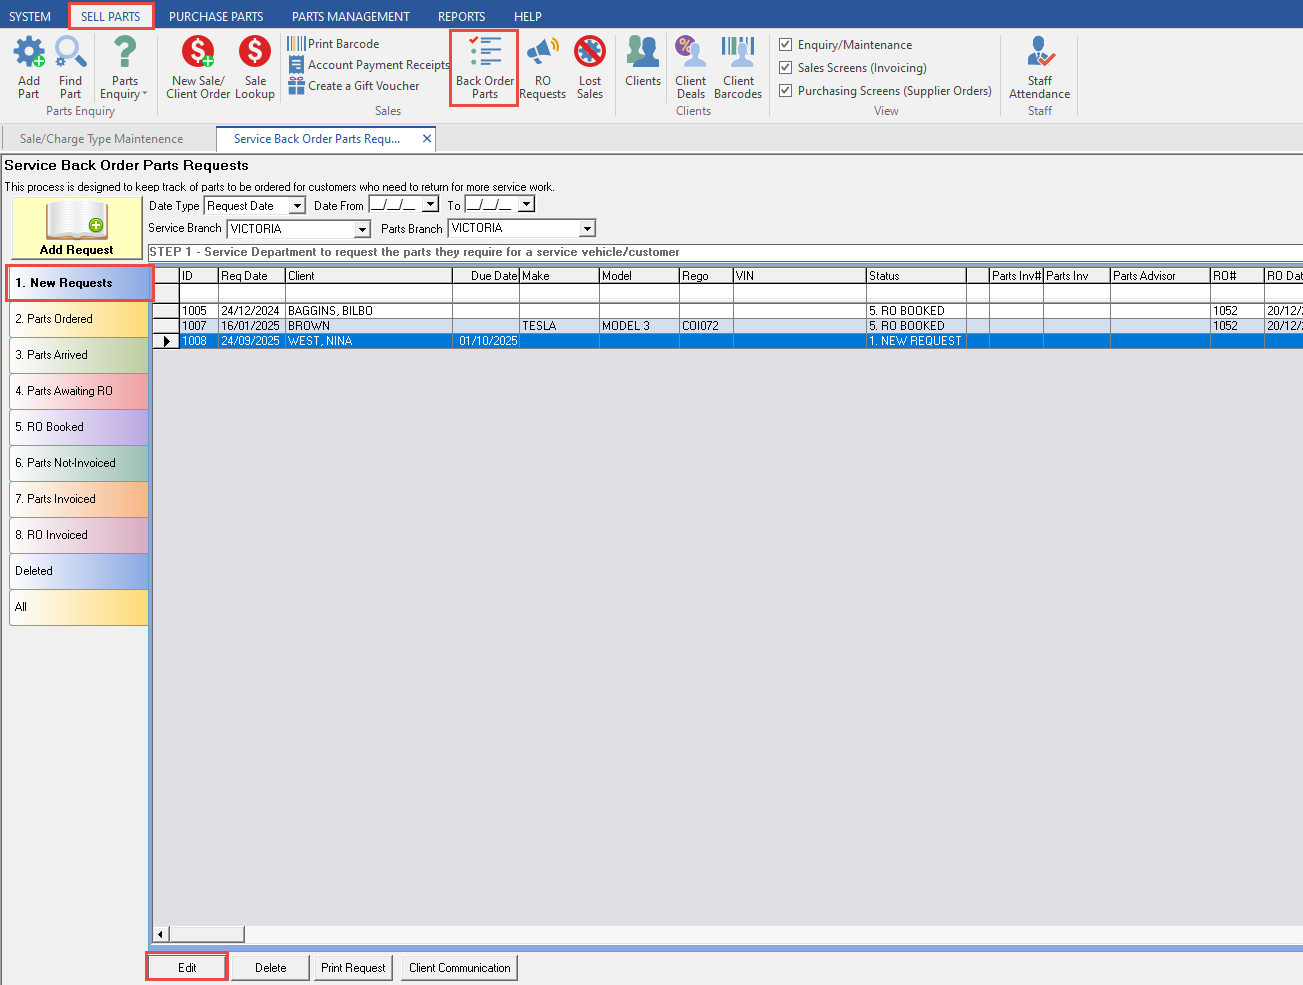Select 5. RO Booked step
Viewport: 1303px width, 985px height.
pos(79,427)
